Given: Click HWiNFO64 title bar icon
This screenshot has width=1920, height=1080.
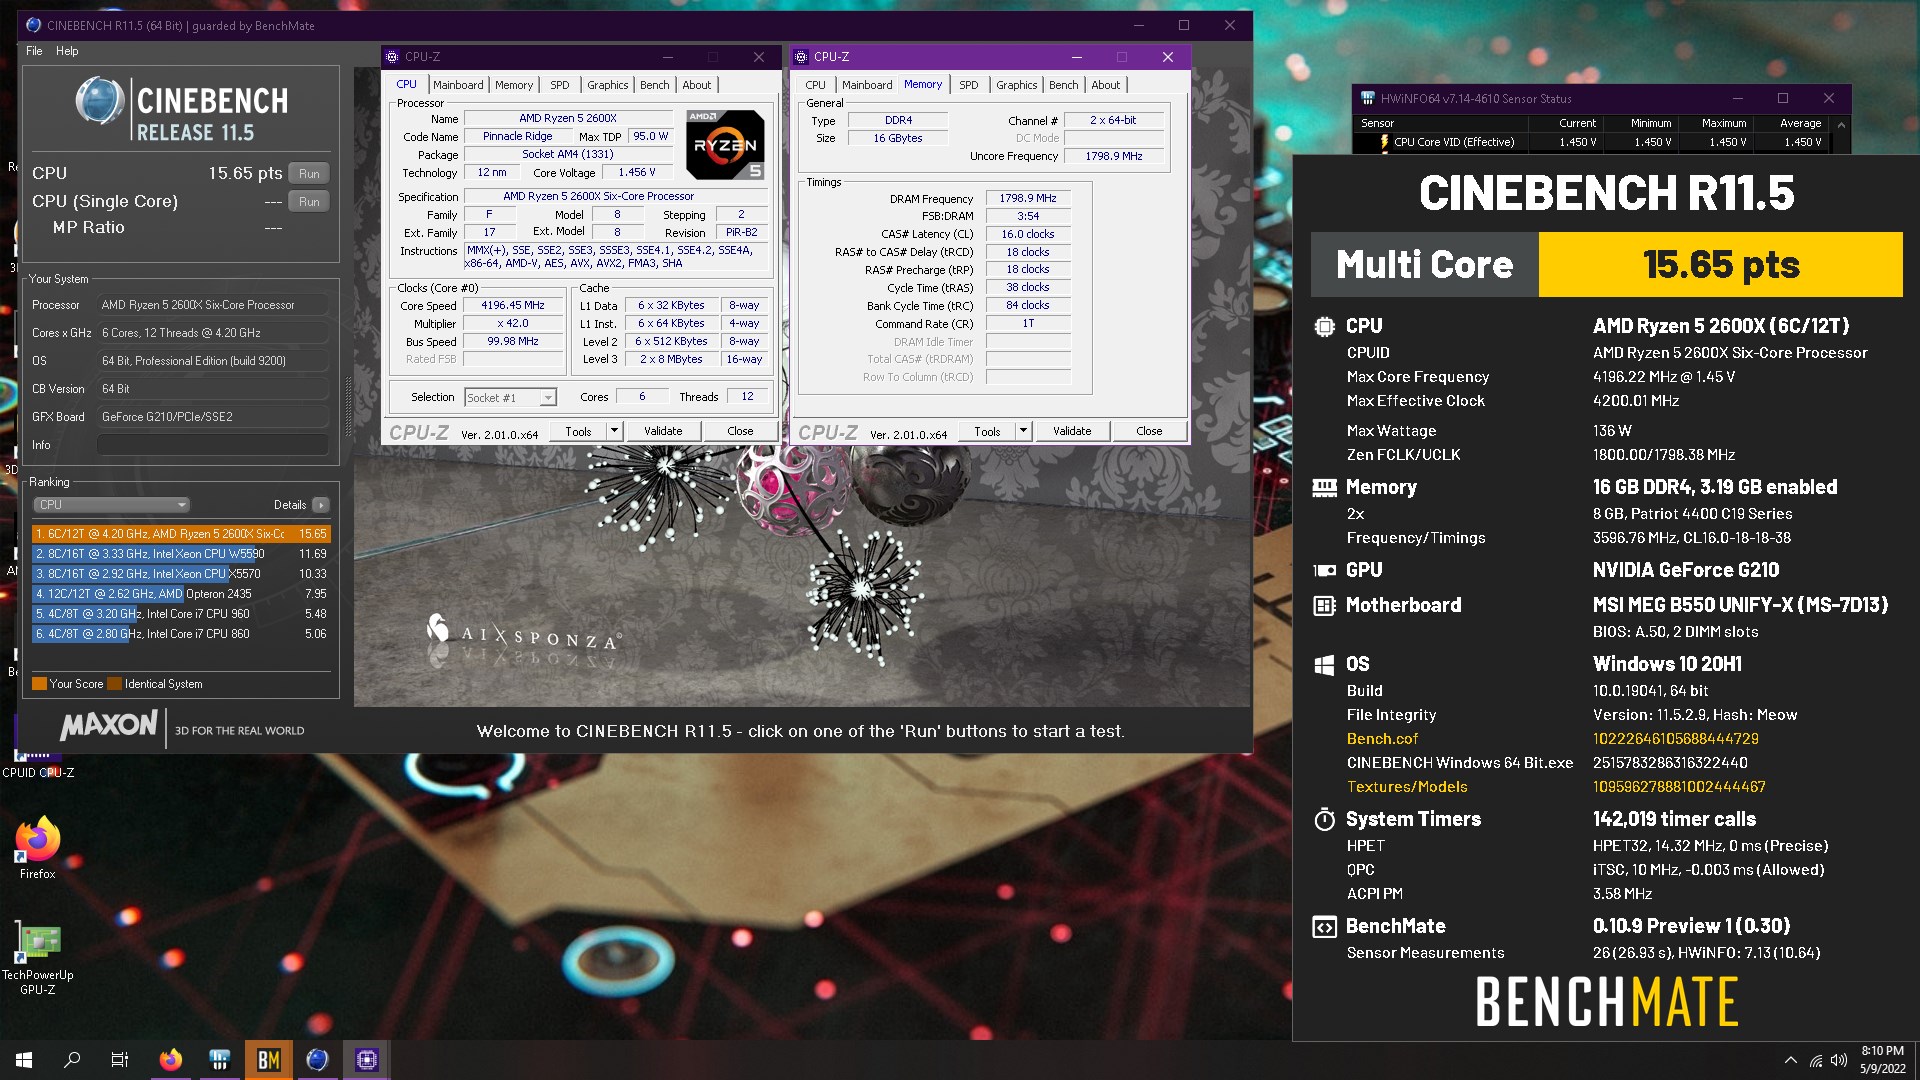Looking at the screenshot, I should click(x=1368, y=98).
